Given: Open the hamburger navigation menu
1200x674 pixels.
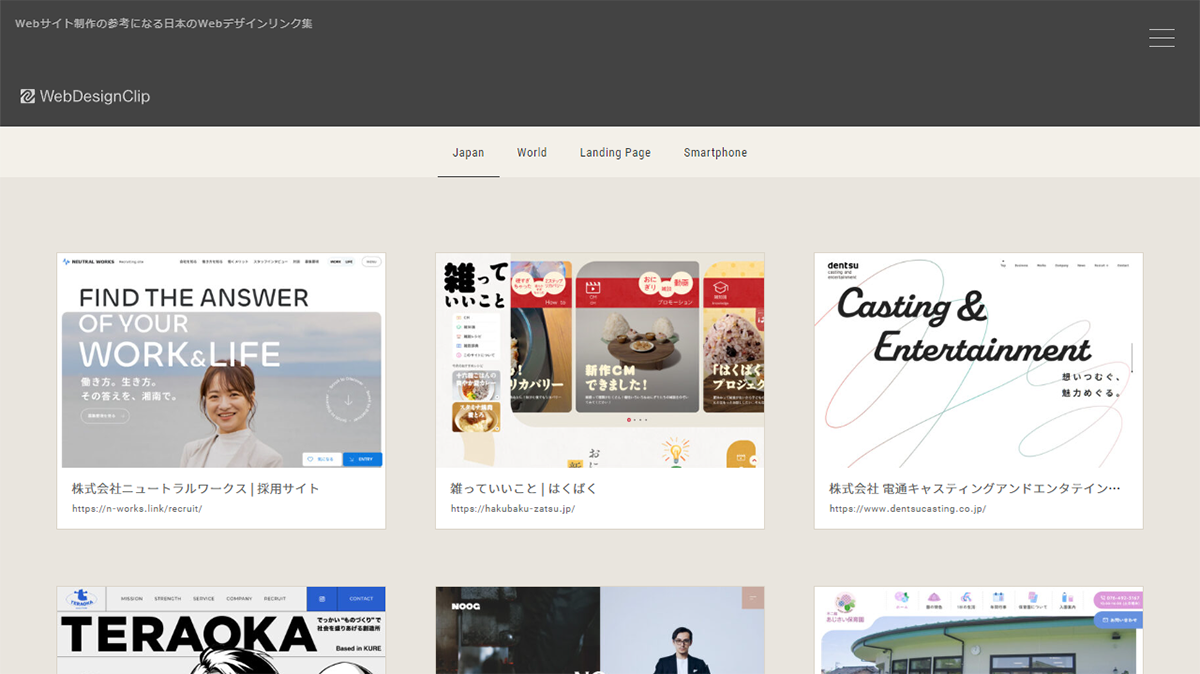Looking at the screenshot, I should click(x=1161, y=37).
